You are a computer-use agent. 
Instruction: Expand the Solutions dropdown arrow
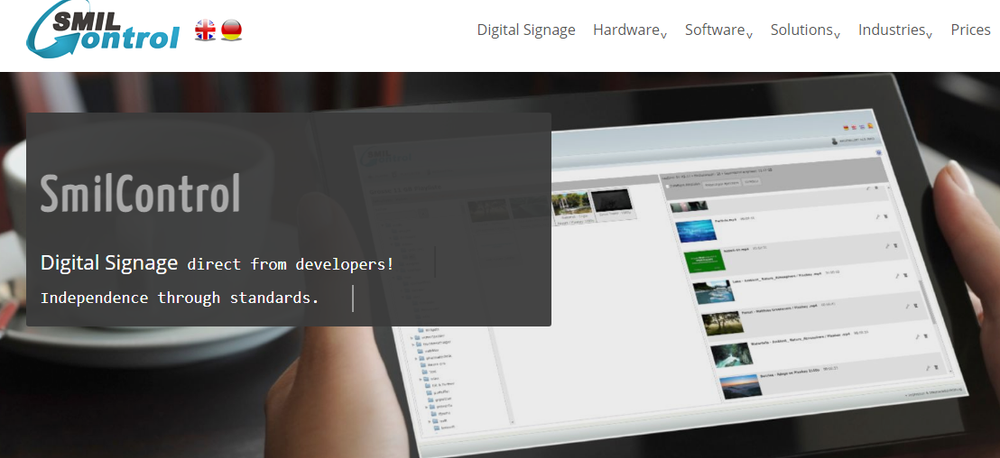(837, 35)
